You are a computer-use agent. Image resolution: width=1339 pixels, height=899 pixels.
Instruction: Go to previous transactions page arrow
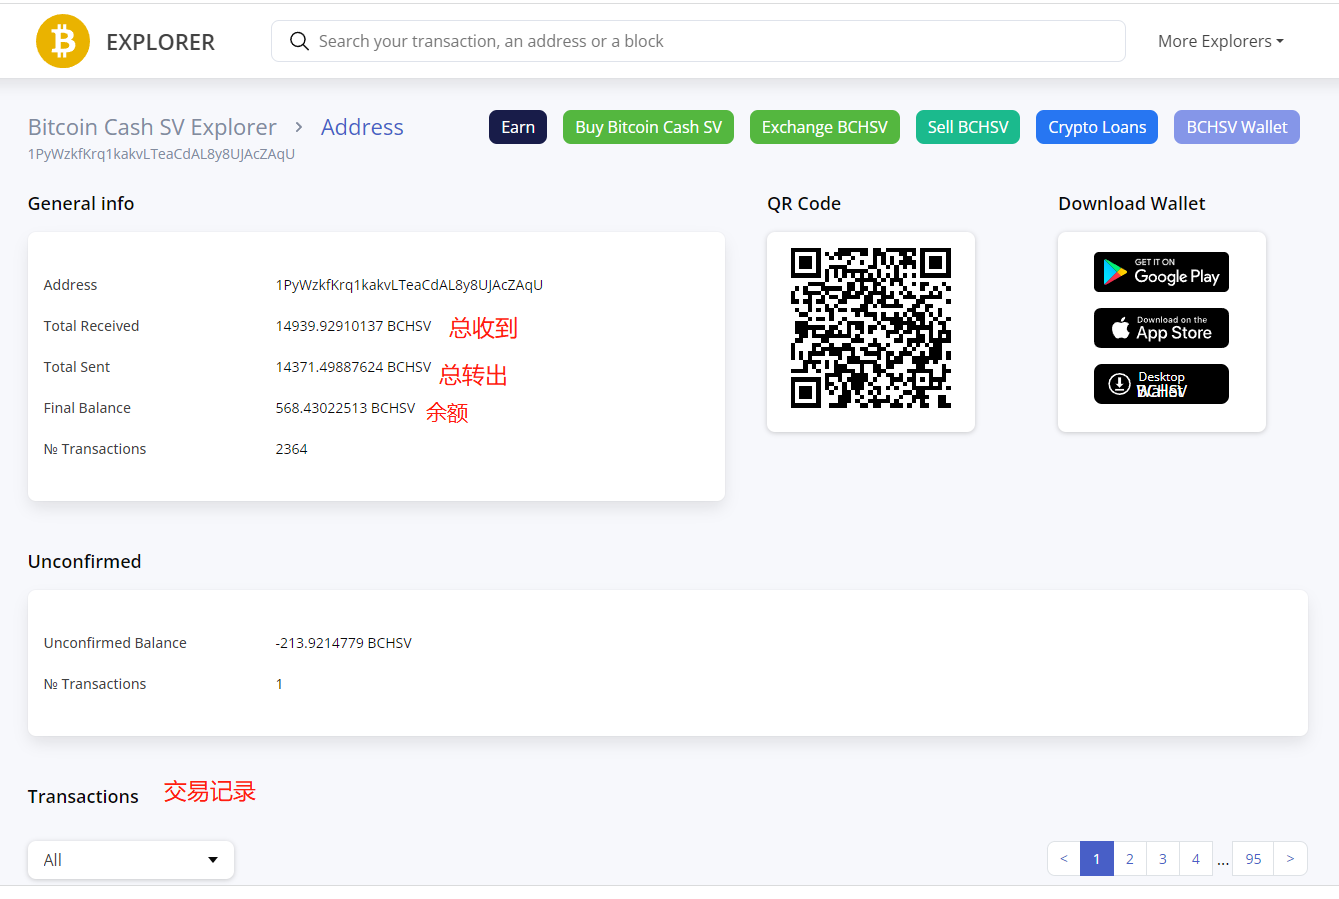(1064, 859)
